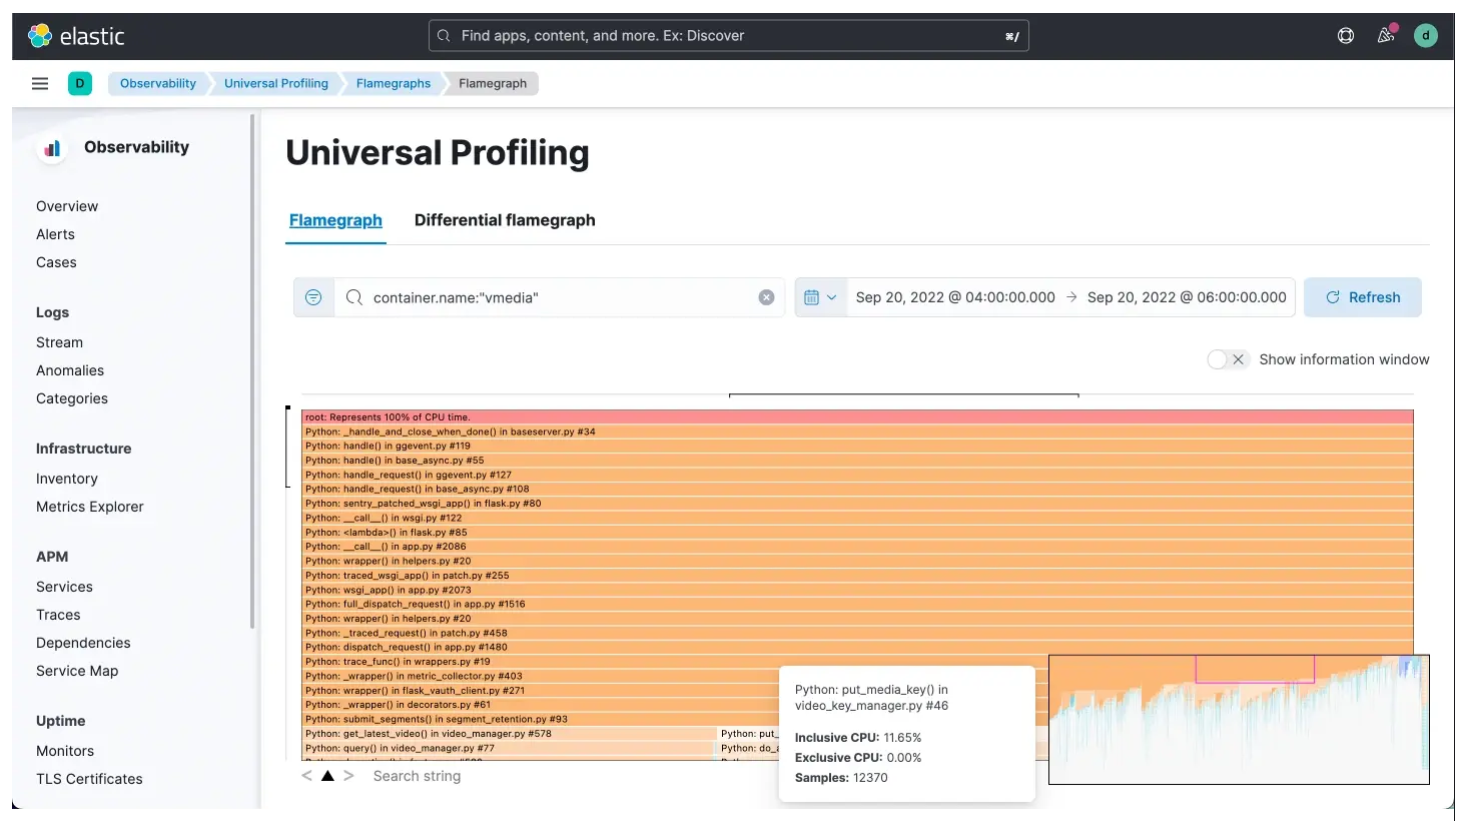Click the up triangle below the flamegraph
The height and width of the screenshot is (821, 1467).
click(328, 776)
